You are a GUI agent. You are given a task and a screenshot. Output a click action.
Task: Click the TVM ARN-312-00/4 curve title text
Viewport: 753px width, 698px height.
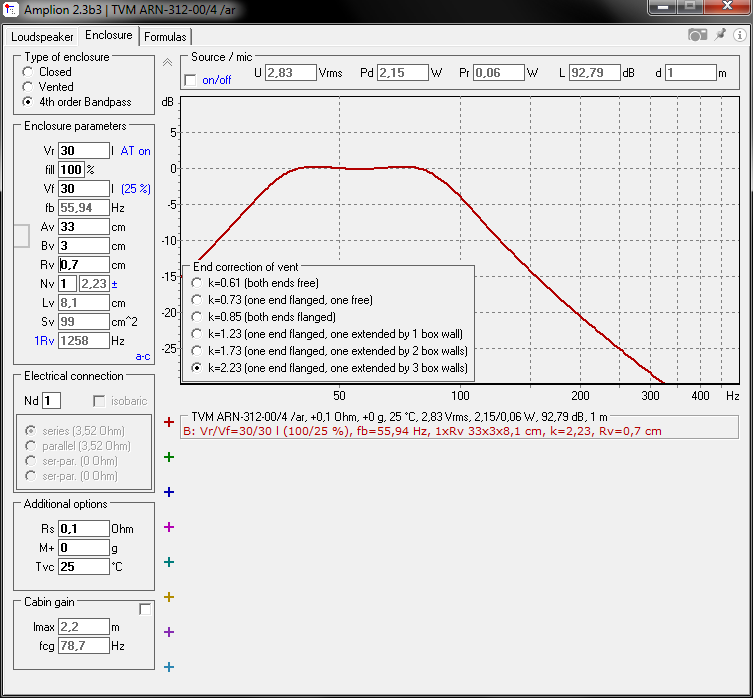point(399,417)
